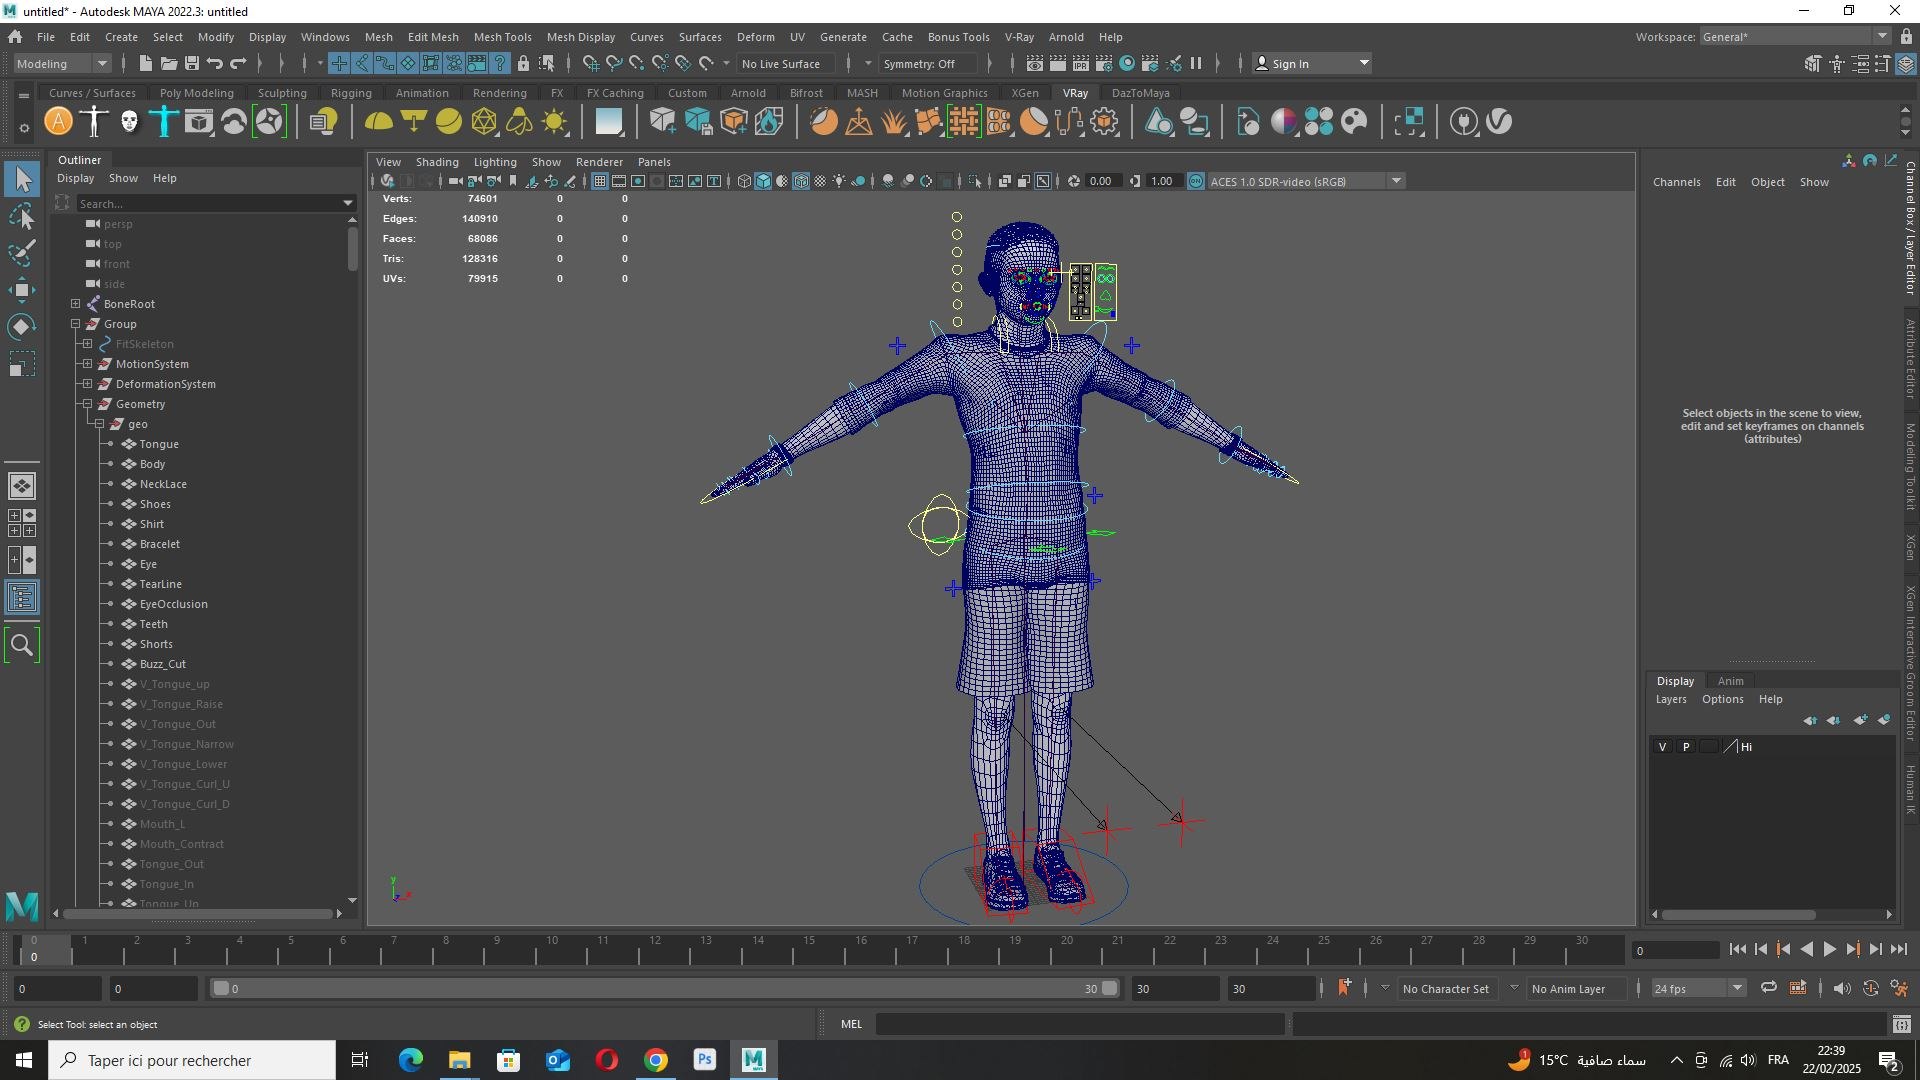Toggle the color management icon

coord(1196,181)
